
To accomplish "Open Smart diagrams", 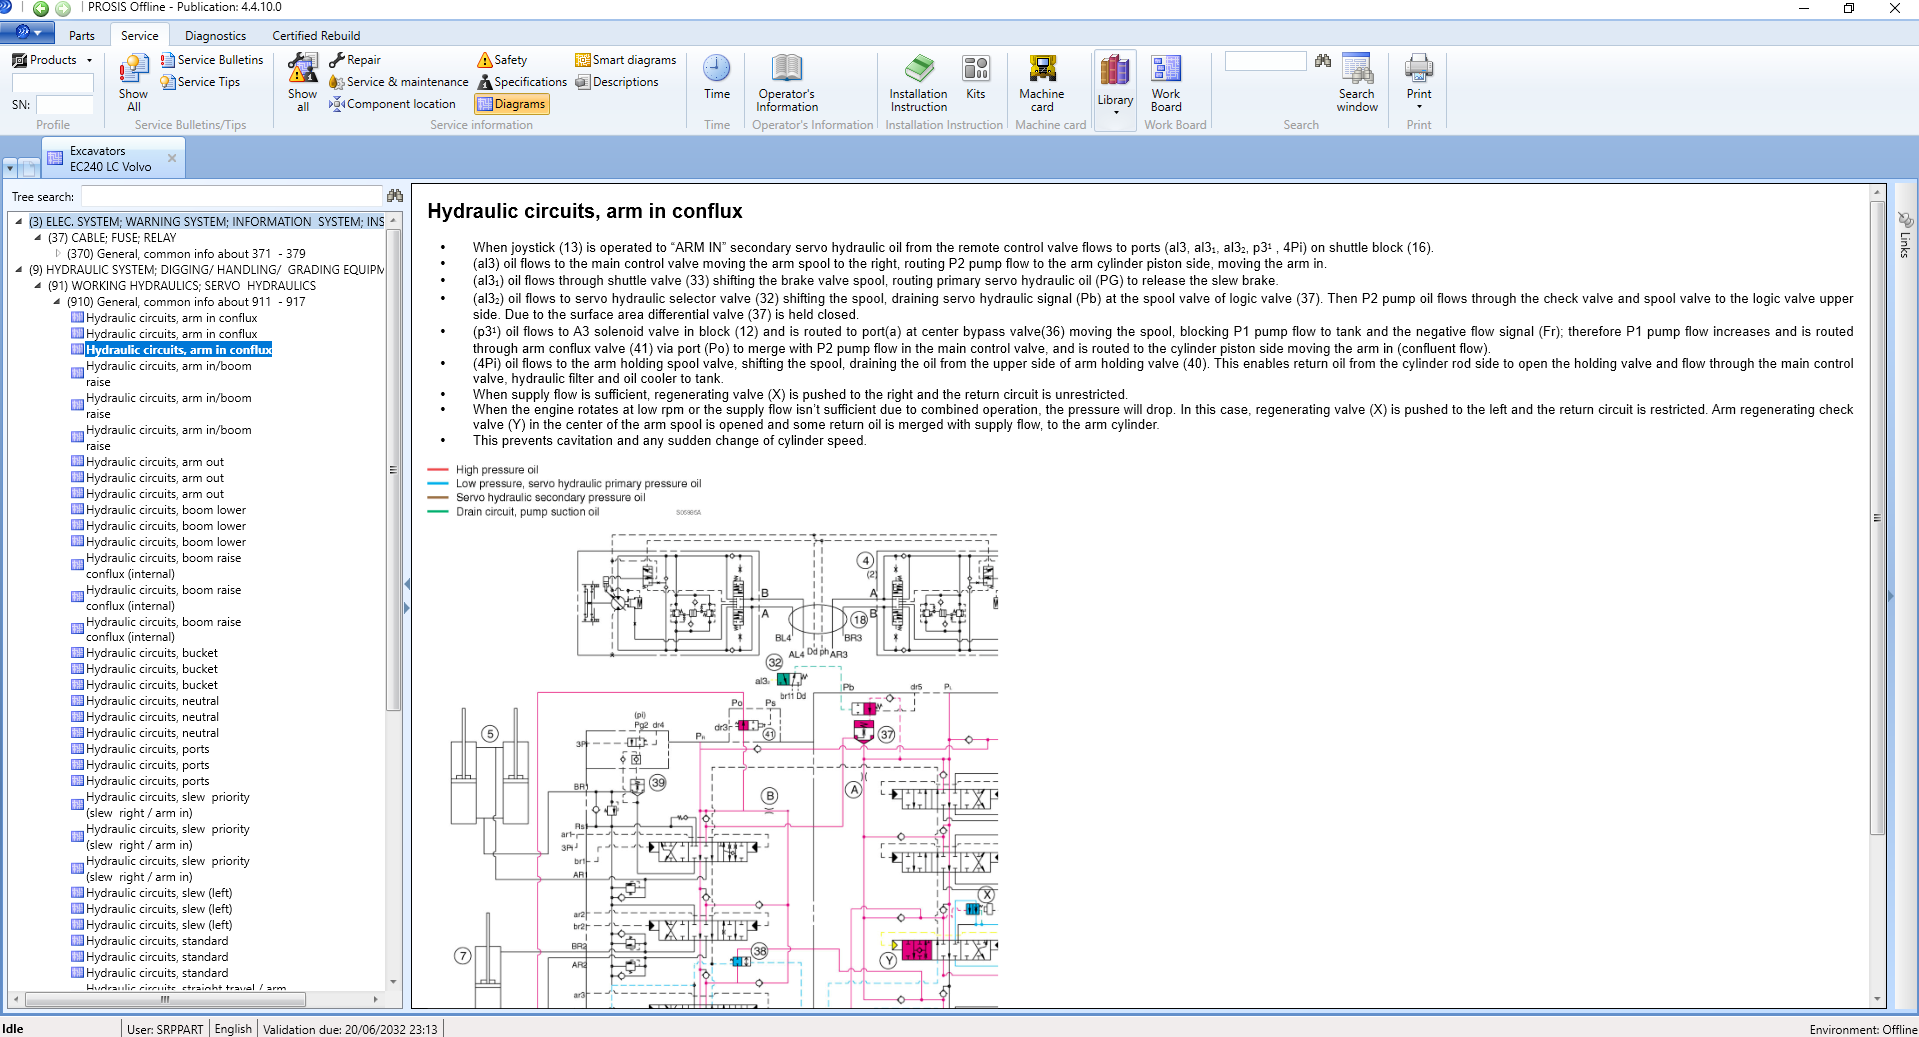I will click(x=625, y=60).
